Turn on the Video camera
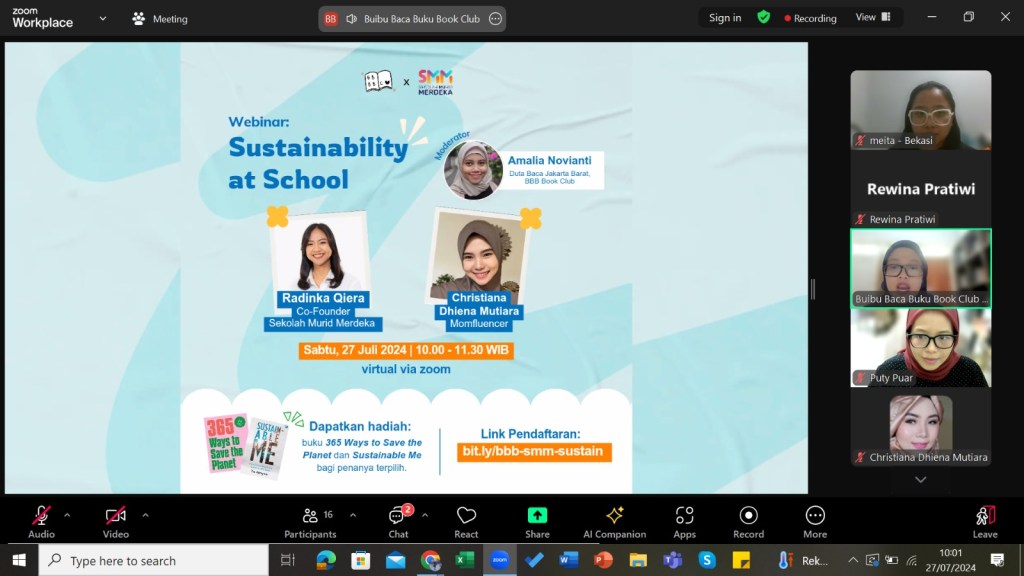1024x576 pixels. click(x=116, y=521)
